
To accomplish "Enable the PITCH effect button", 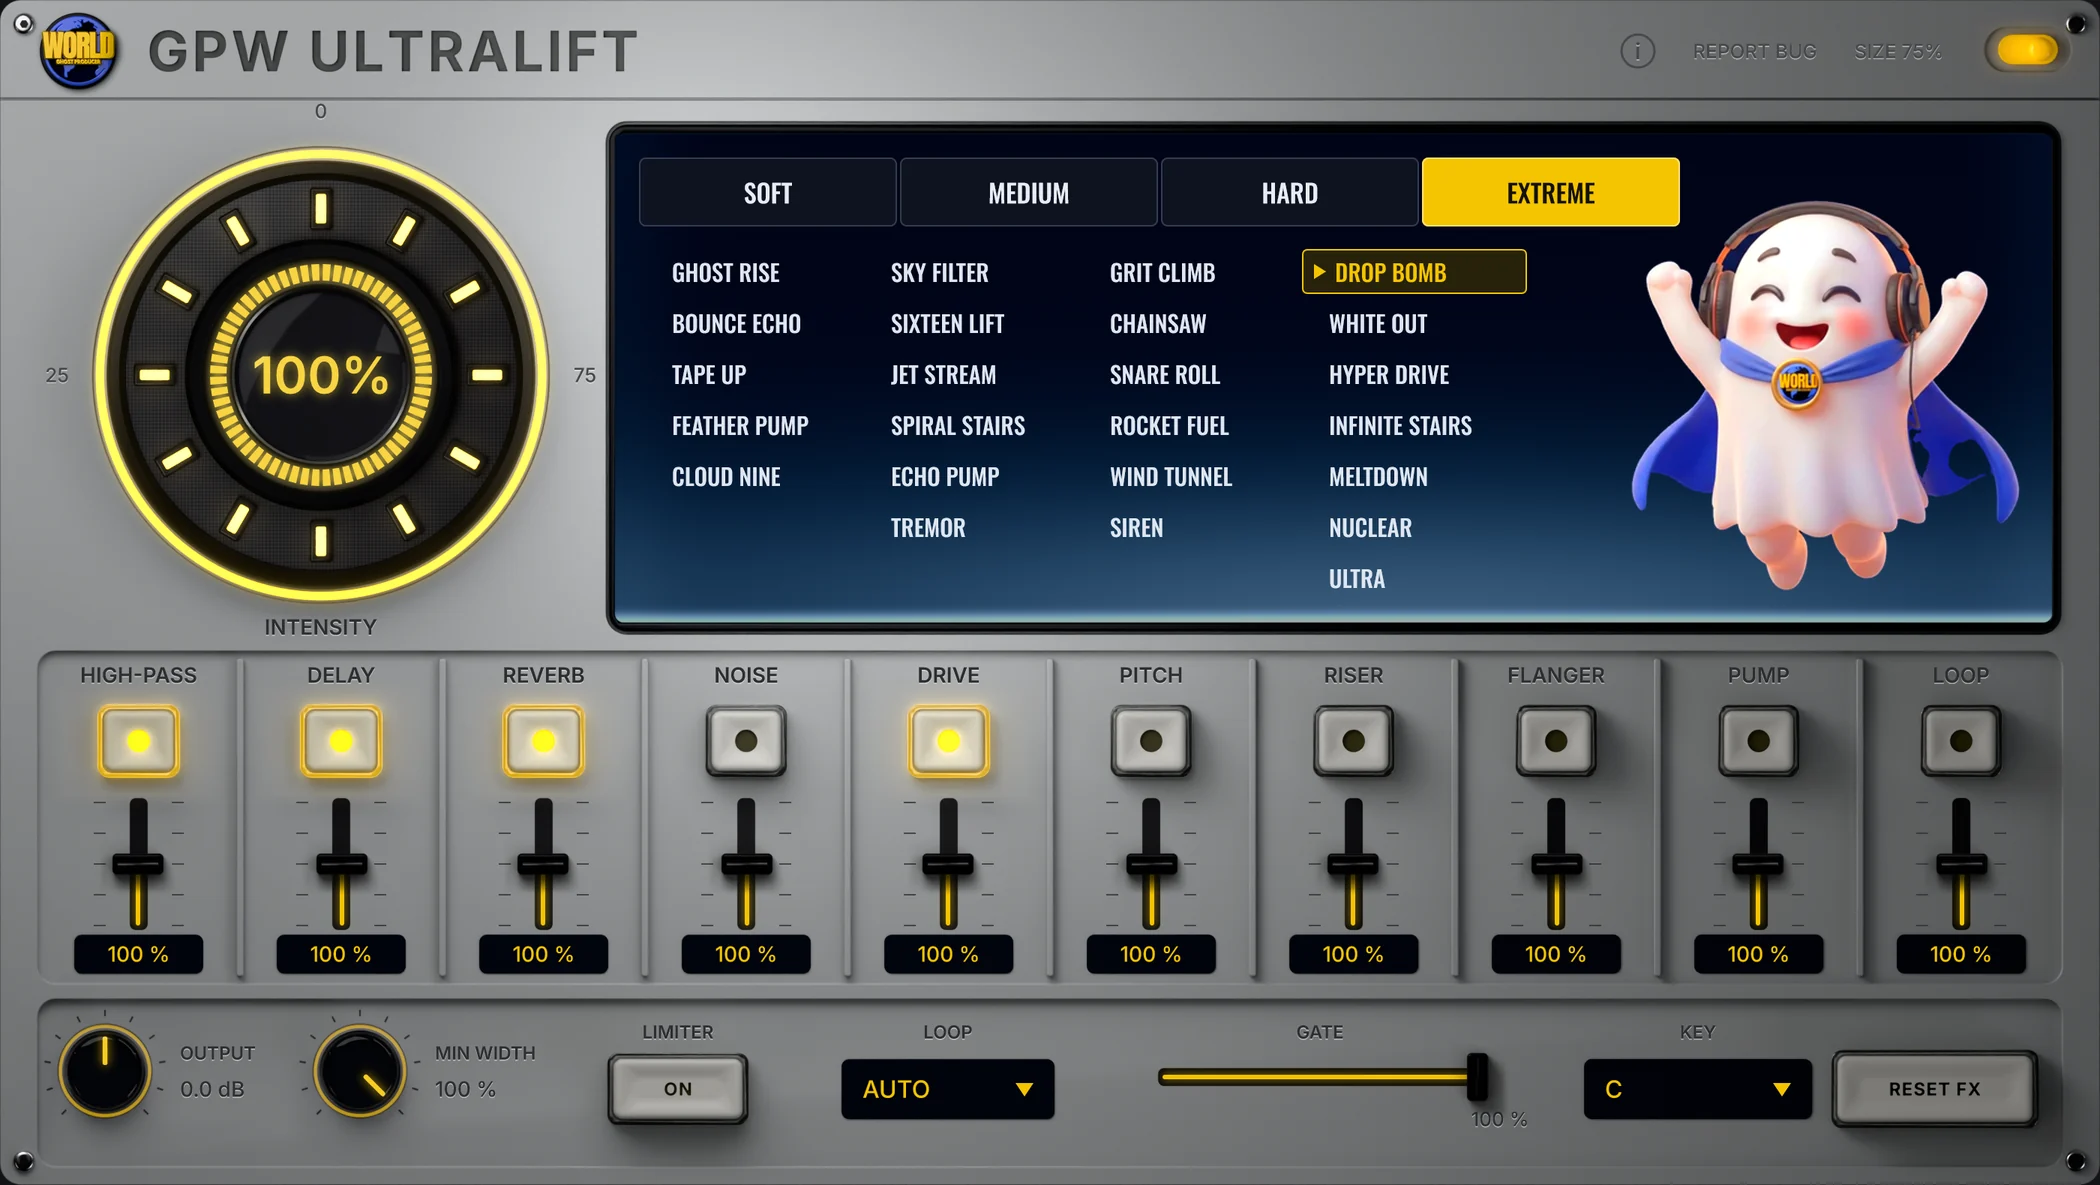I will pos(1151,741).
